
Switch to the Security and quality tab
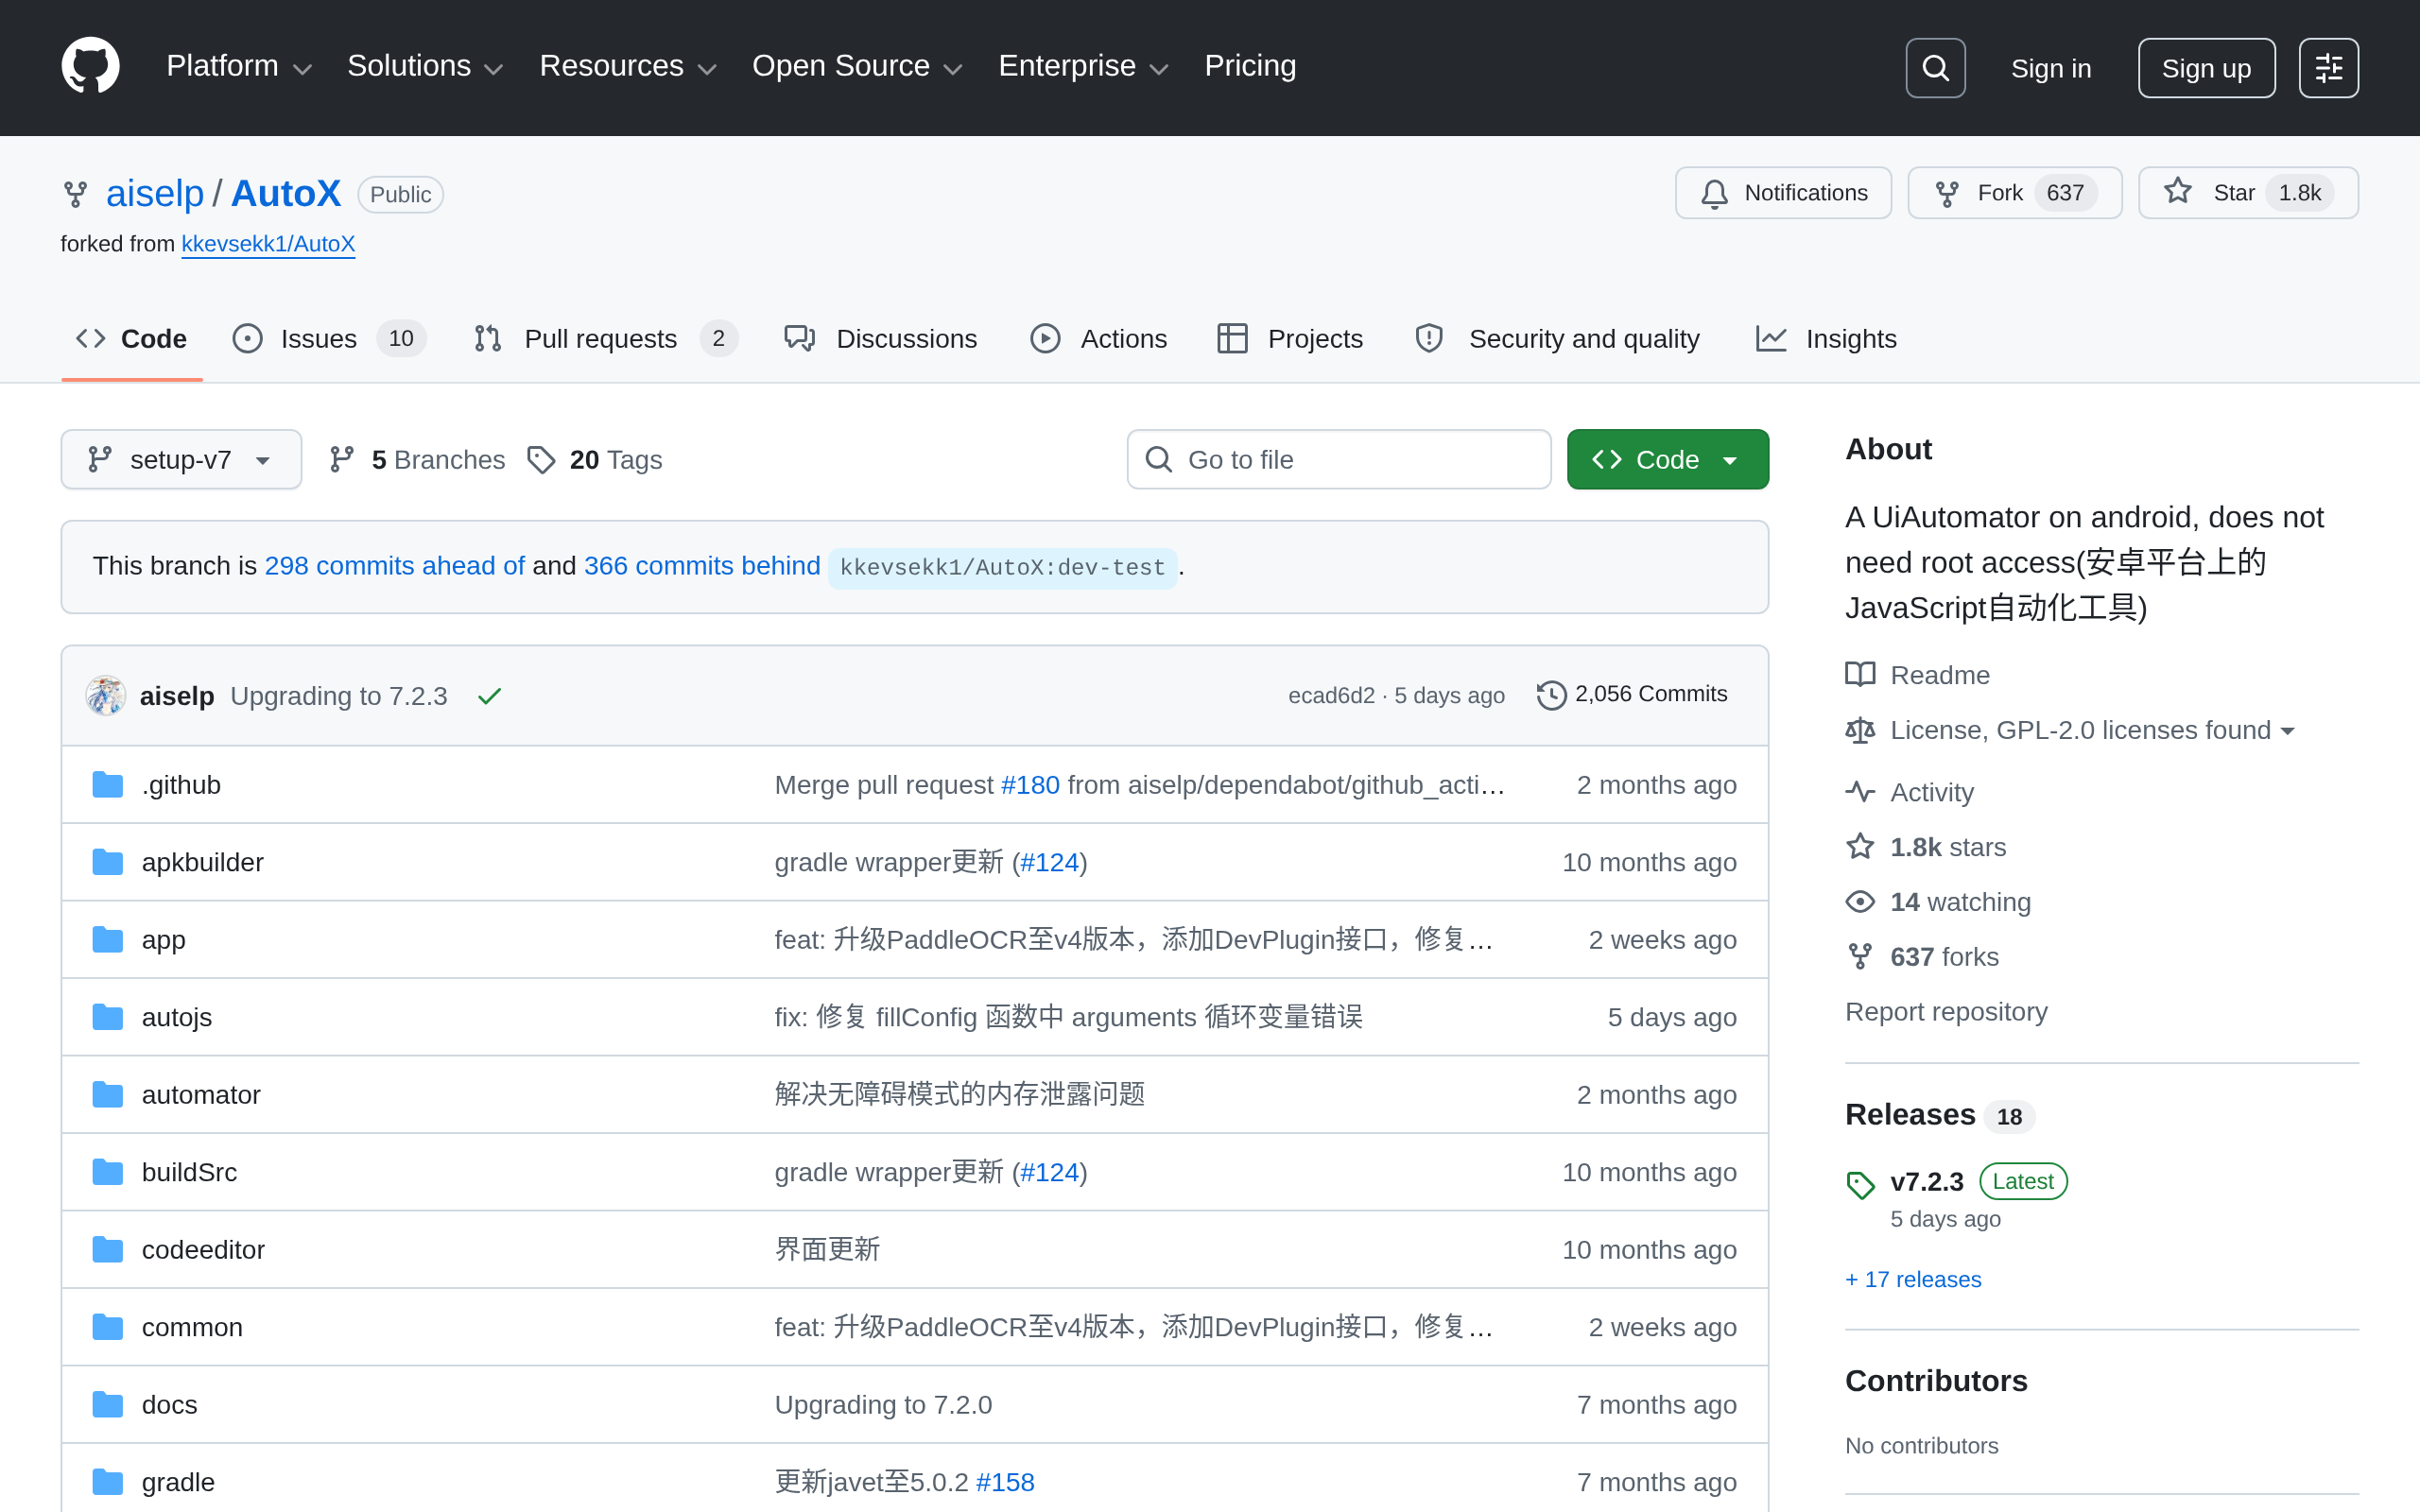(x=1557, y=339)
